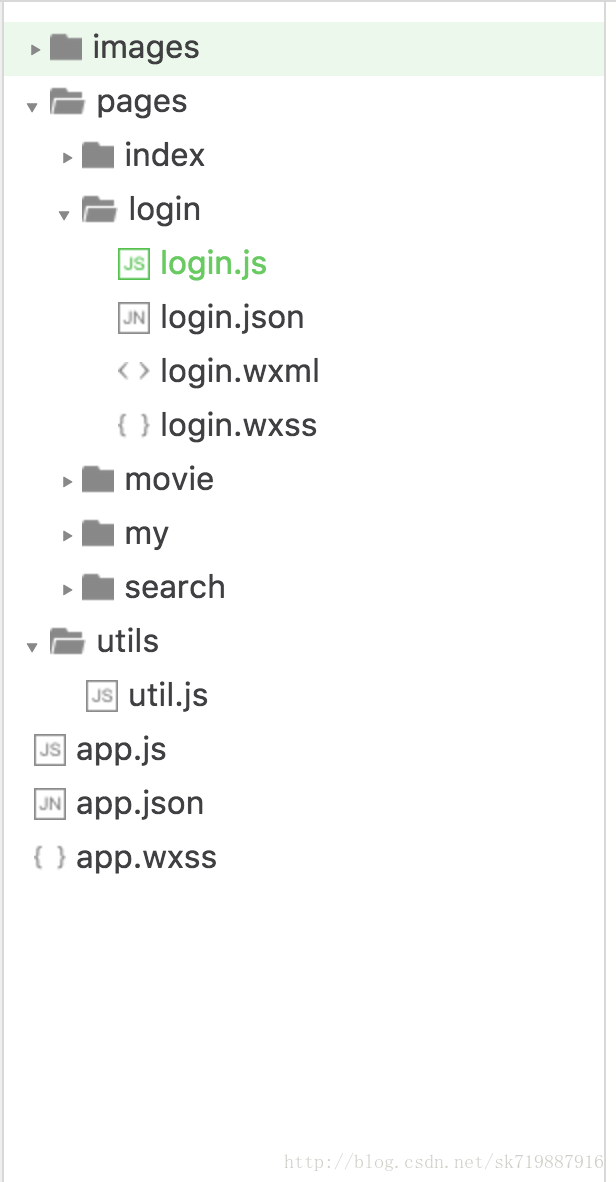Image resolution: width=616 pixels, height=1182 pixels.
Task: Click the JS icon beside app.js
Action: point(49,750)
